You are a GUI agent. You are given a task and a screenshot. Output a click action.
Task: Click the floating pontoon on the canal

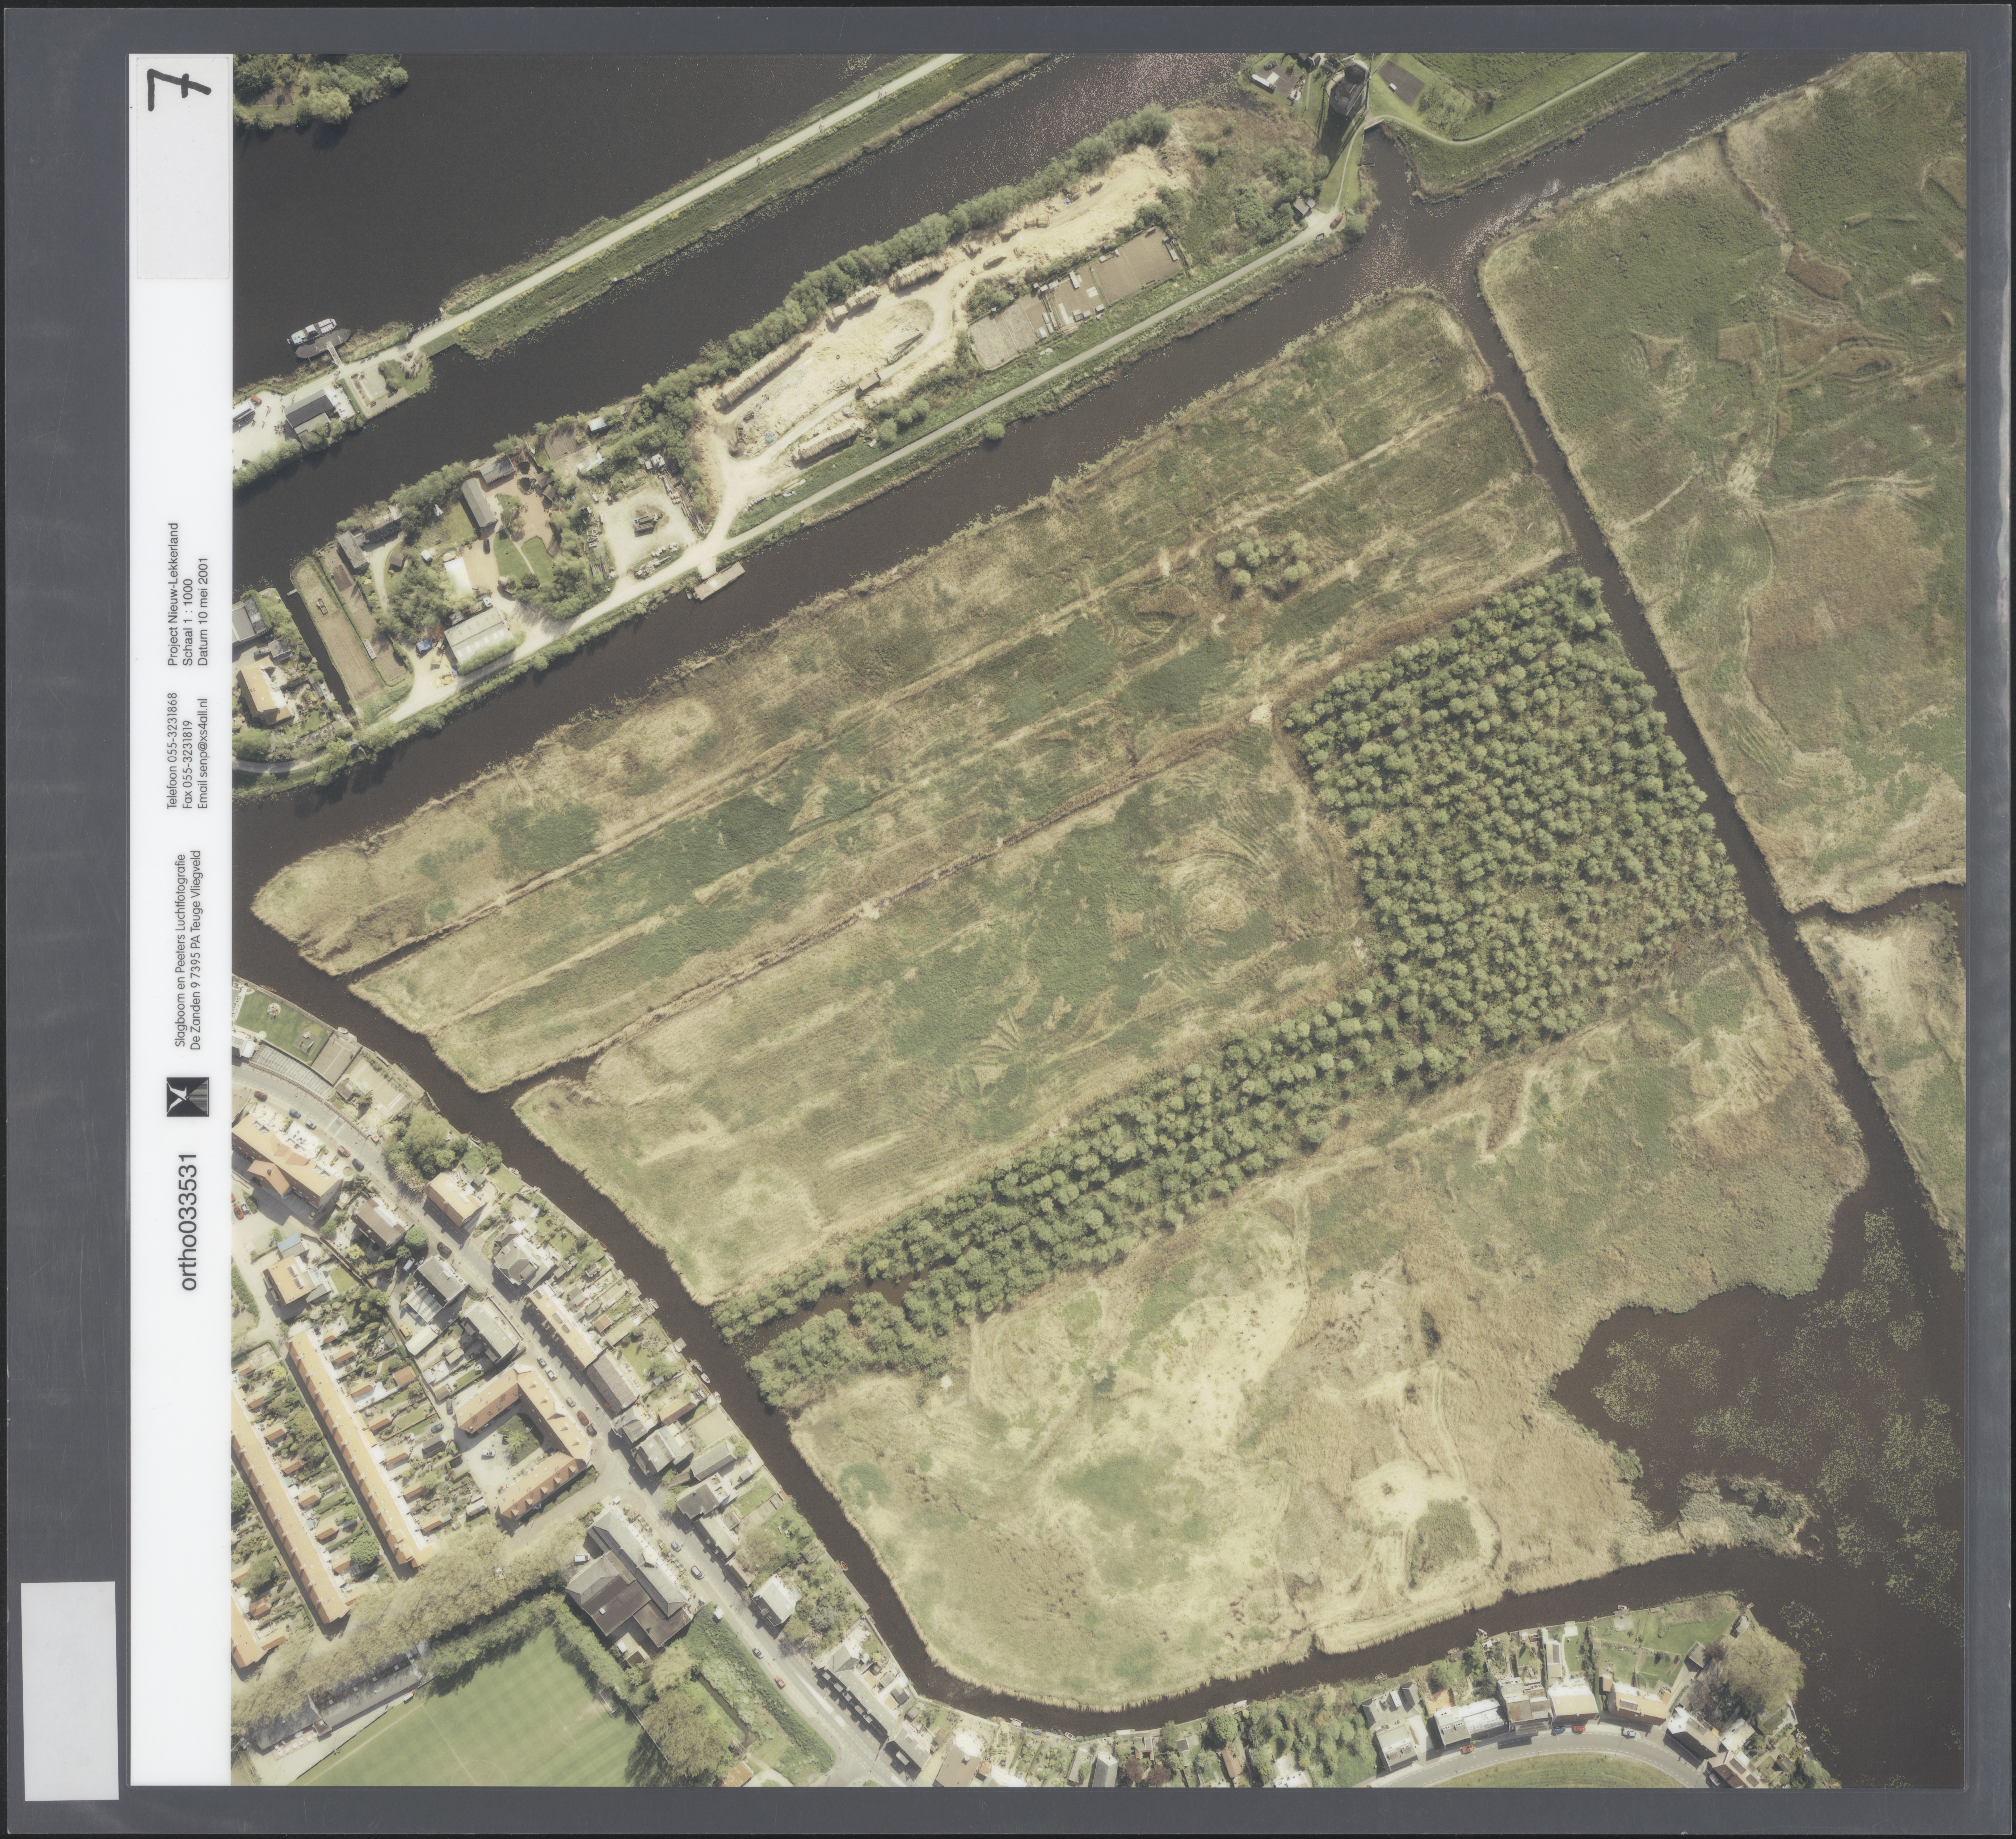click(719, 581)
